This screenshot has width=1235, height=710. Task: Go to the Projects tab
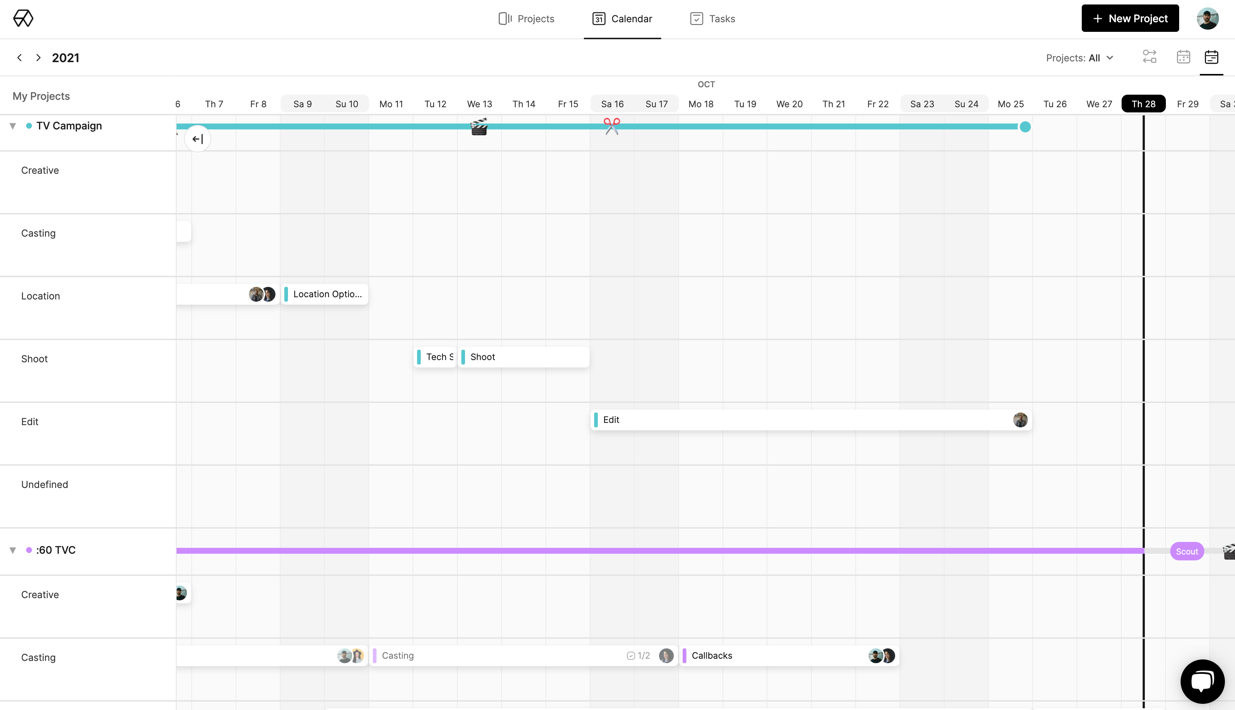tap(526, 19)
